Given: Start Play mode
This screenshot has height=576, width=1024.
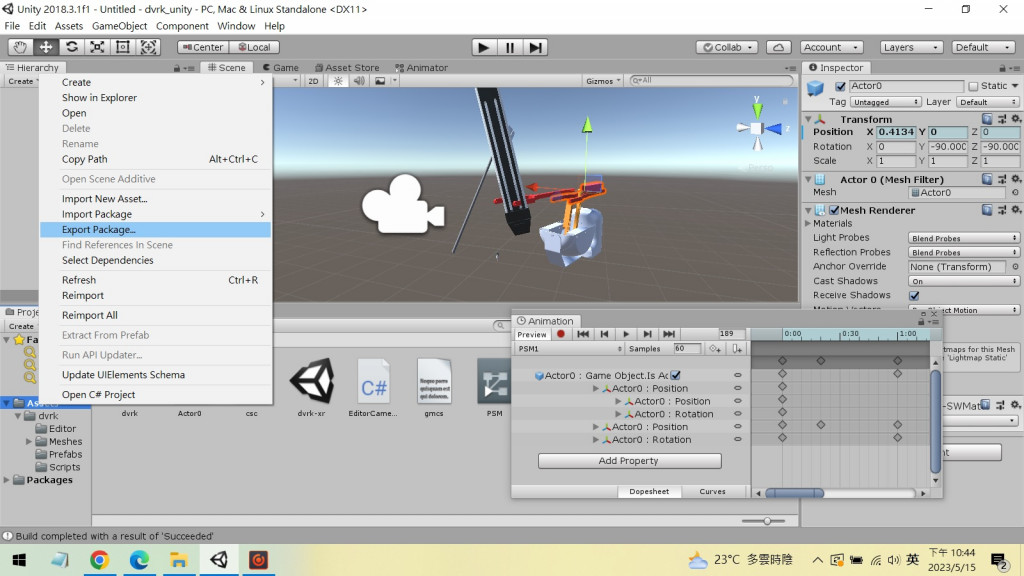Looking at the screenshot, I should coord(483,47).
